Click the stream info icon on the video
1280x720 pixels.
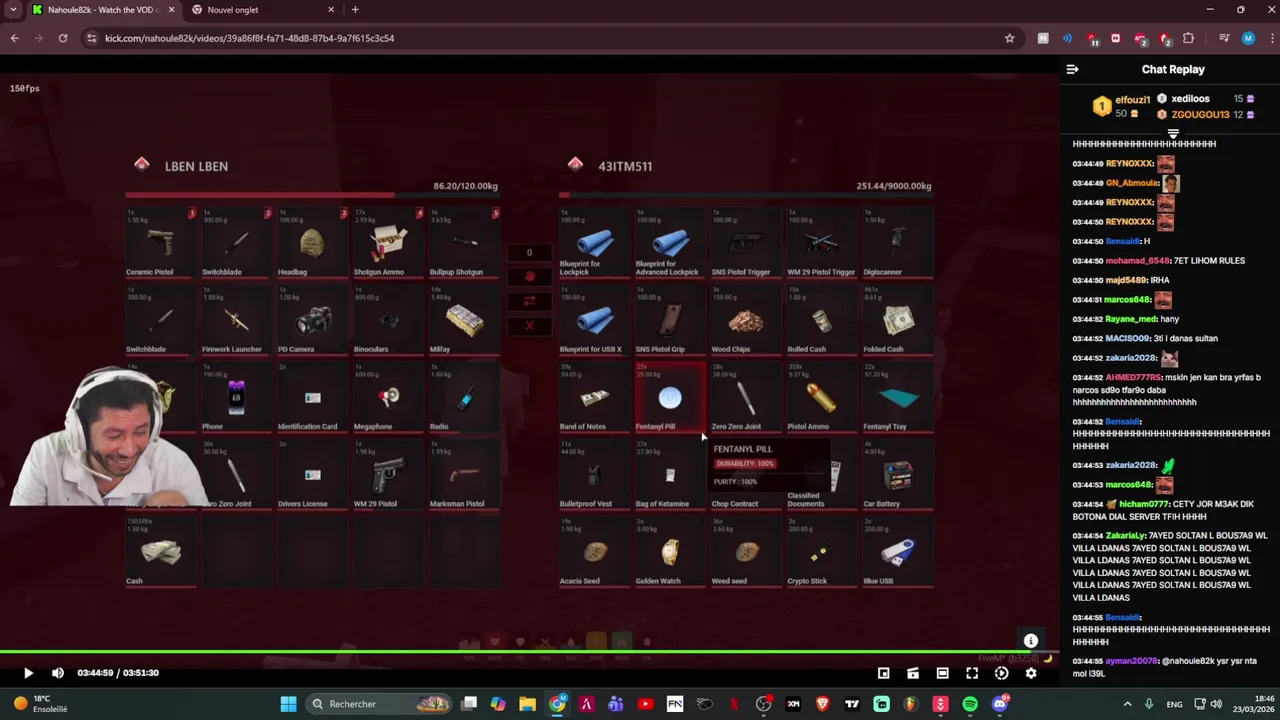[x=1031, y=641]
